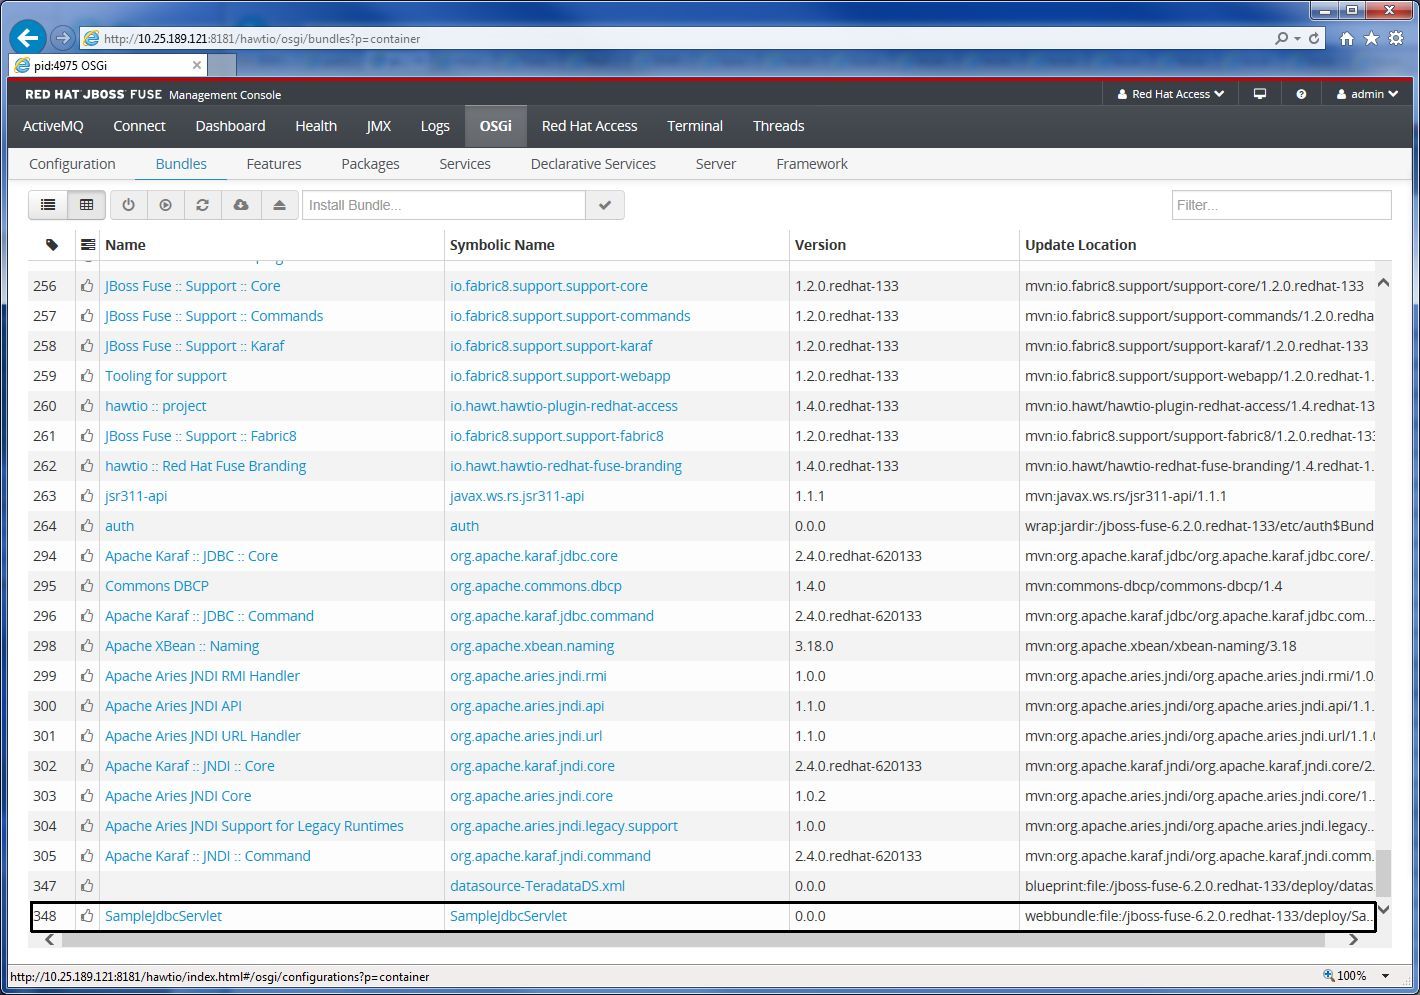The height and width of the screenshot is (995, 1420).
Task: Switch to table view layout
Action: (87, 205)
